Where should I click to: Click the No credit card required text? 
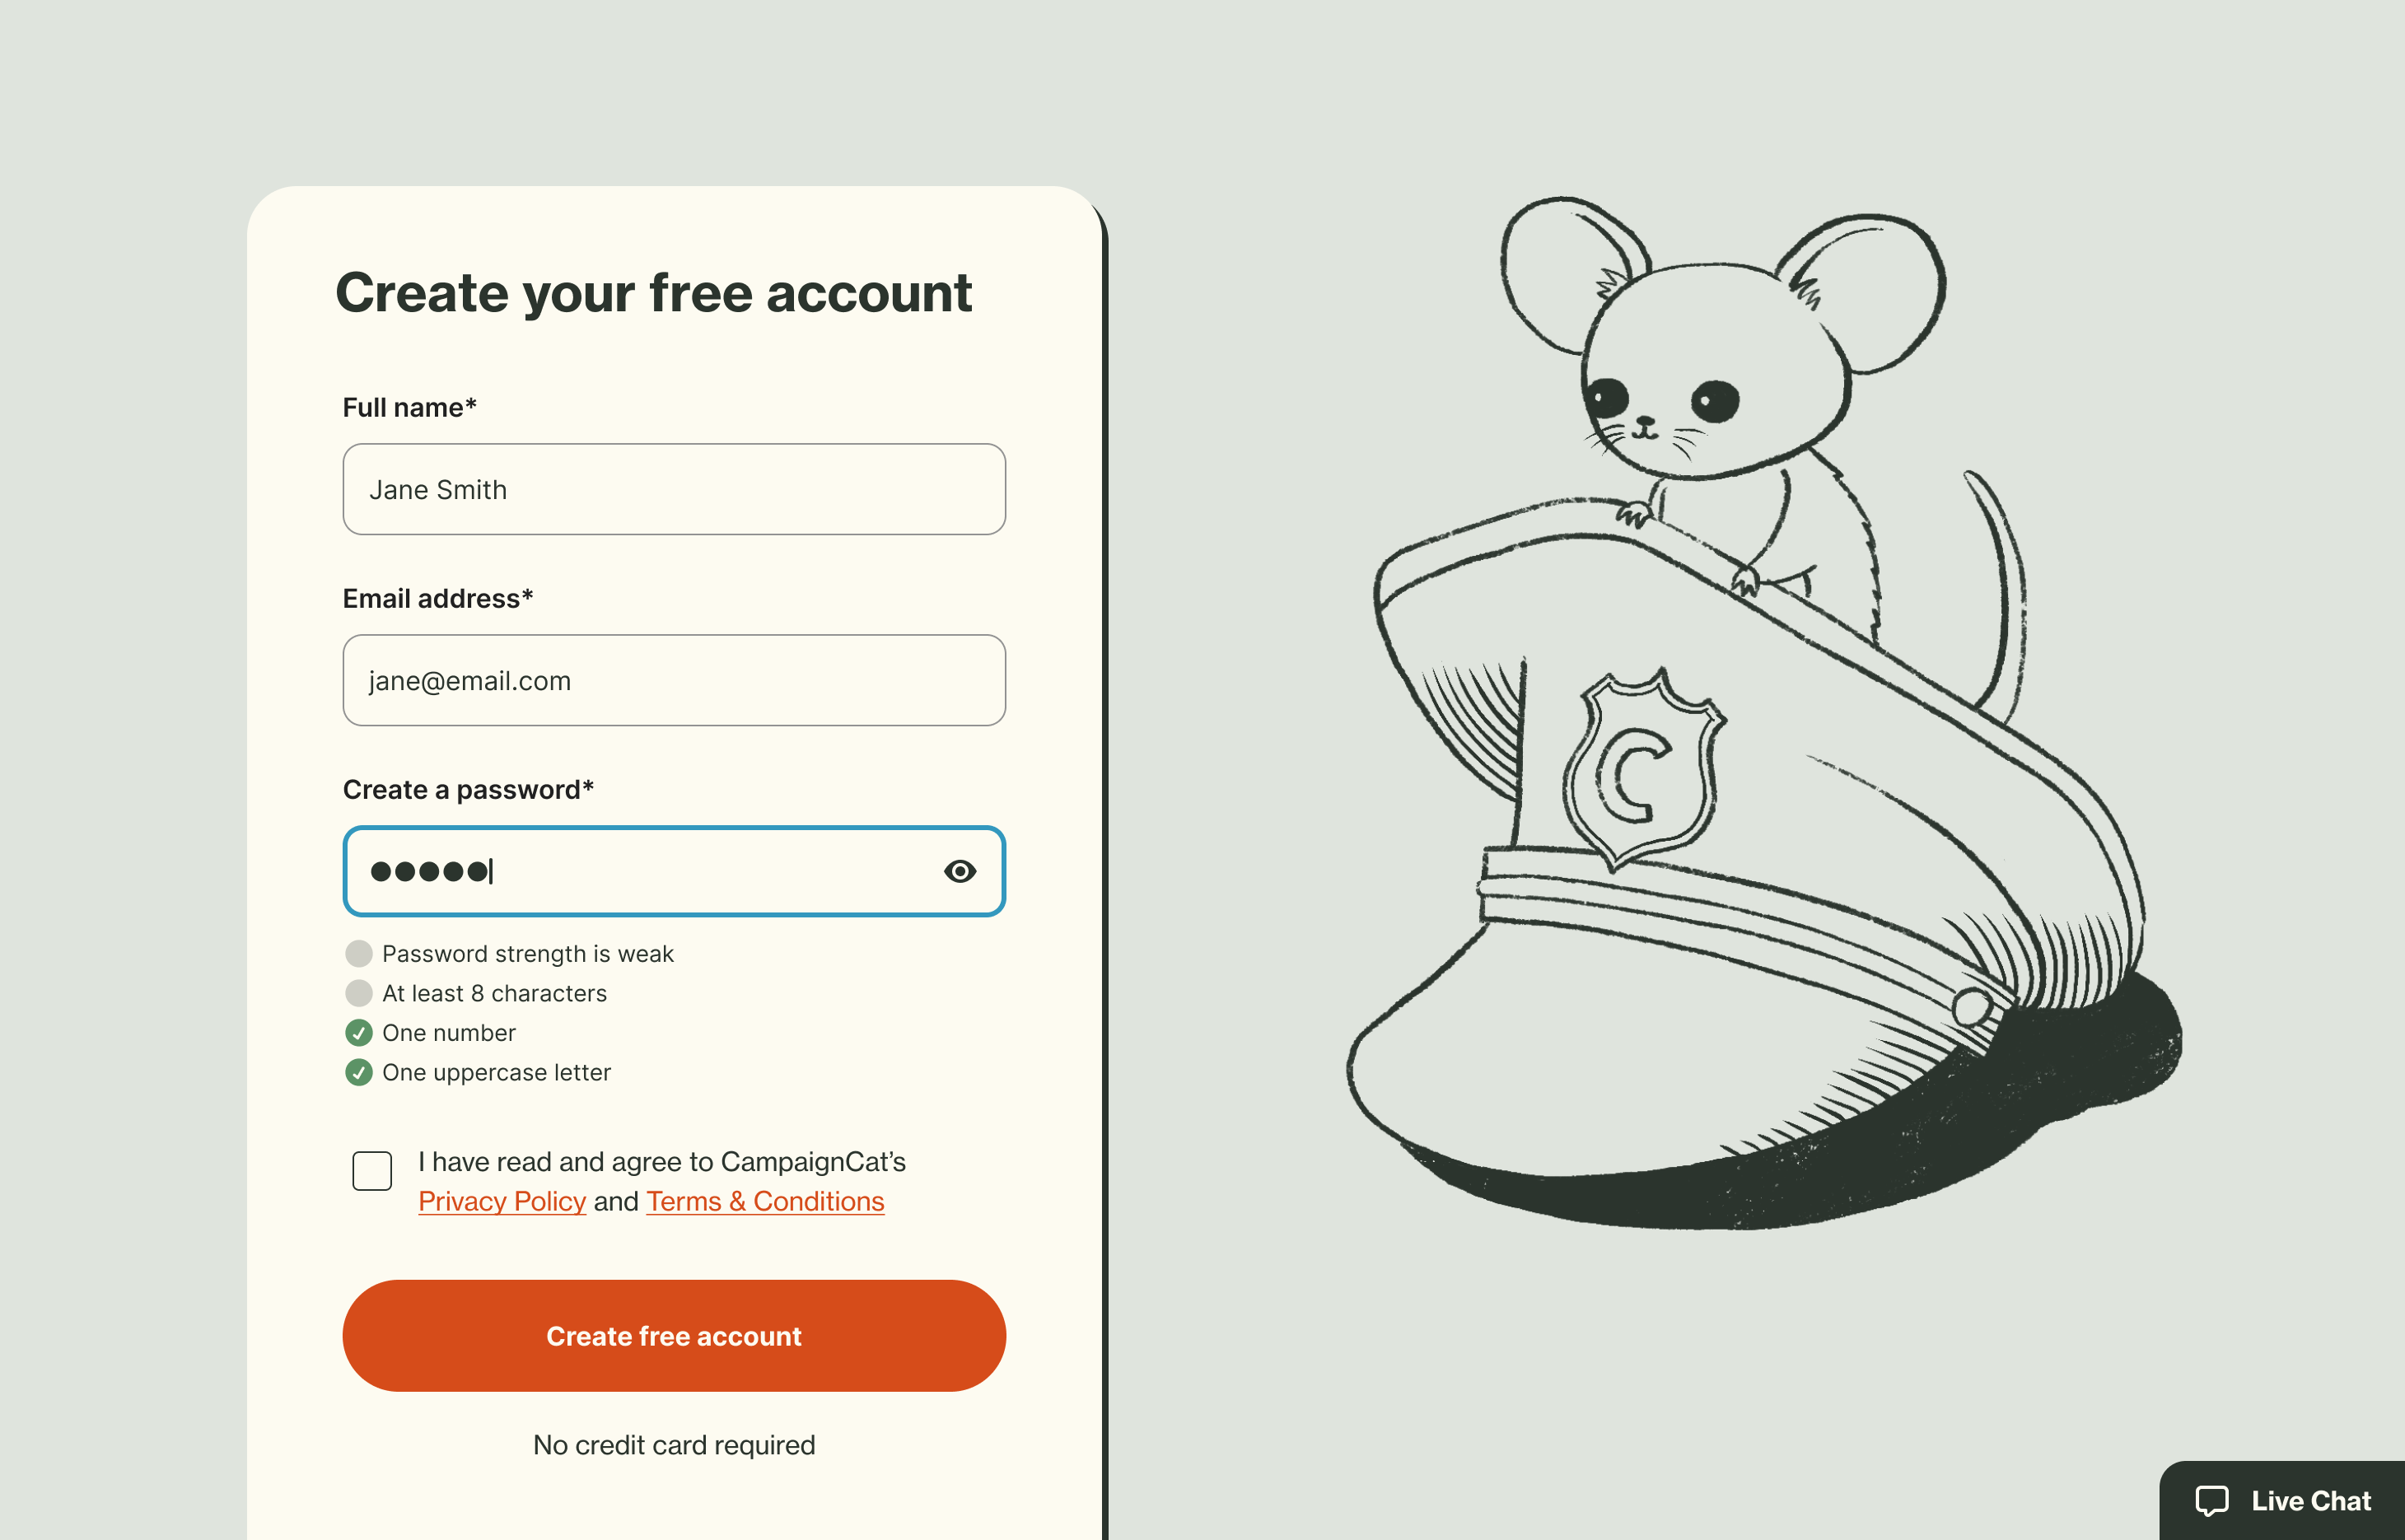[674, 1445]
